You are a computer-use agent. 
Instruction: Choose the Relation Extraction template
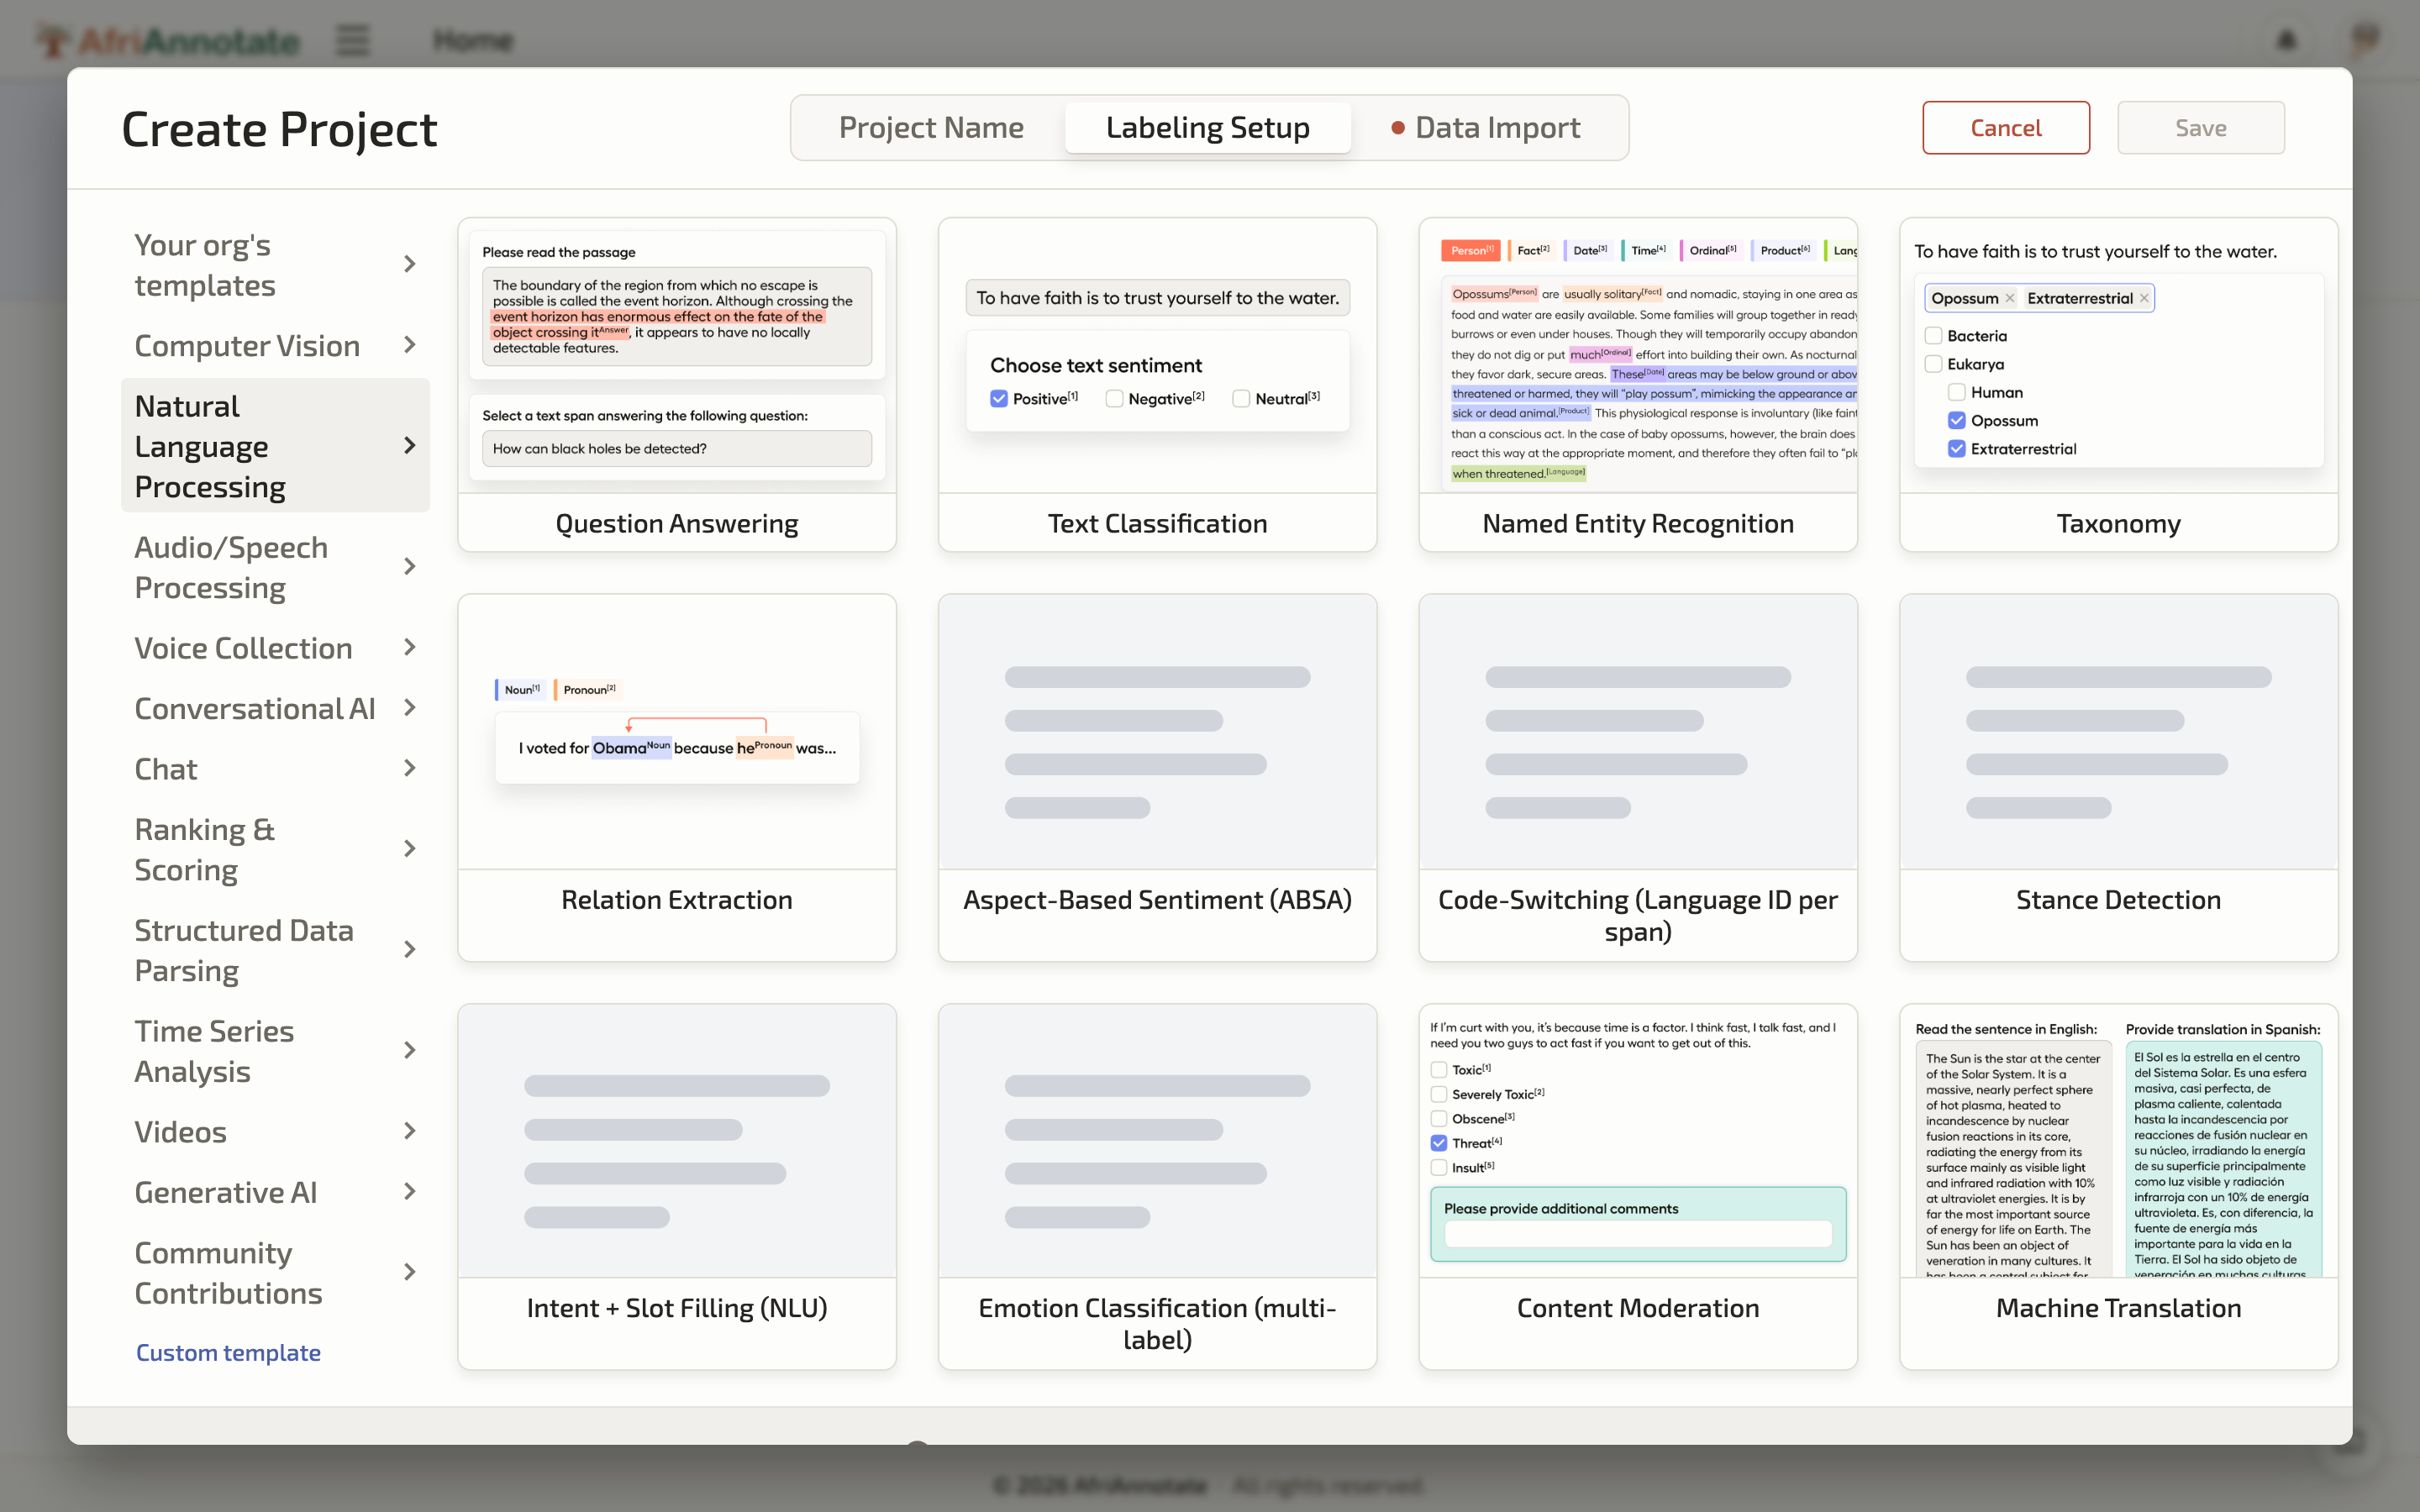click(677, 778)
